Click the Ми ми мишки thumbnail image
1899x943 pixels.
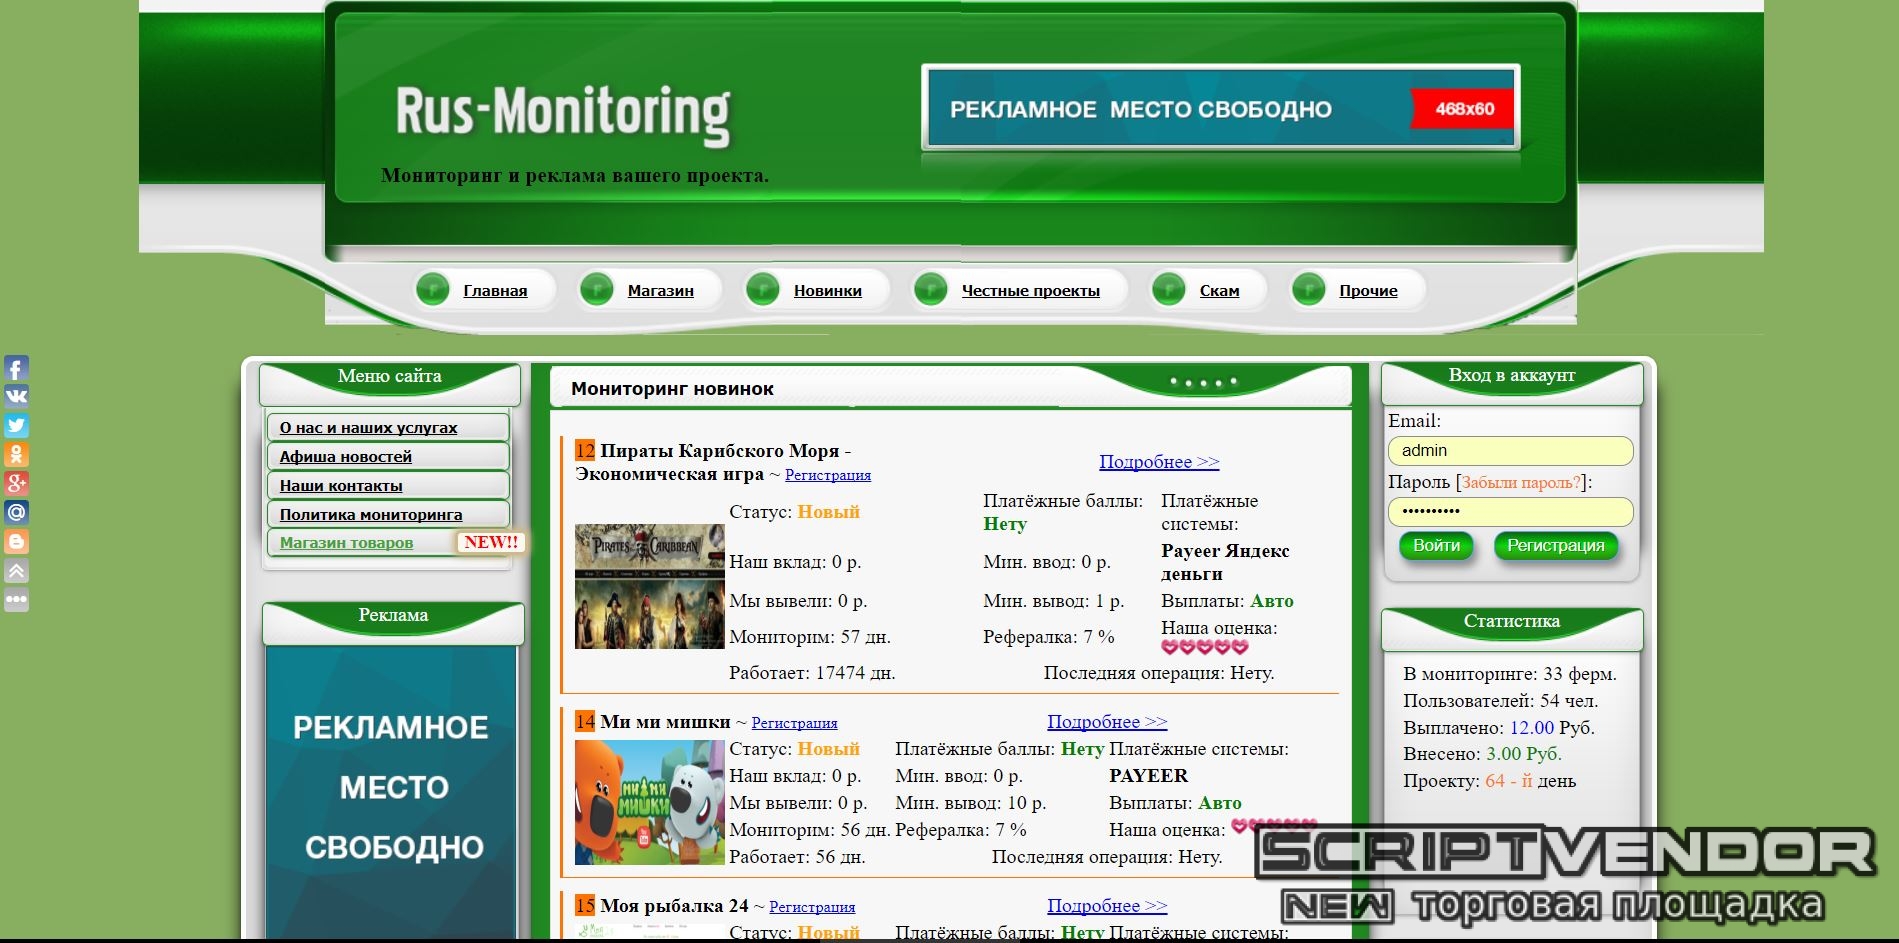(649, 802)
